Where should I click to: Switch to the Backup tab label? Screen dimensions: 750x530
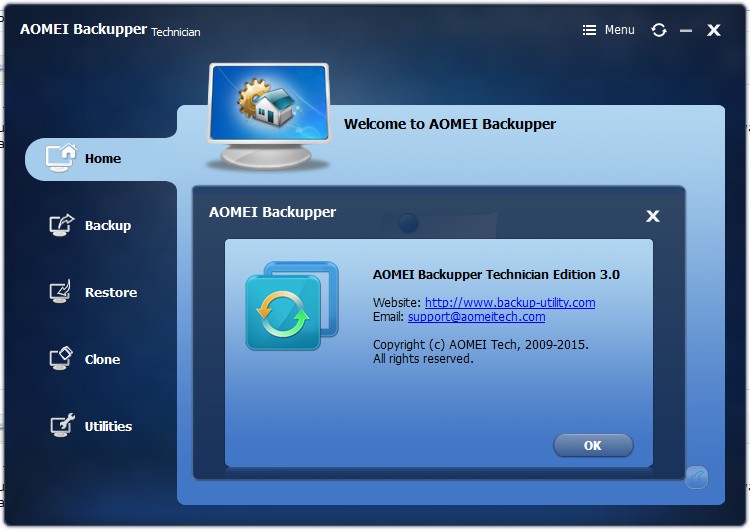pyautogui.click(x=108, y=225)
